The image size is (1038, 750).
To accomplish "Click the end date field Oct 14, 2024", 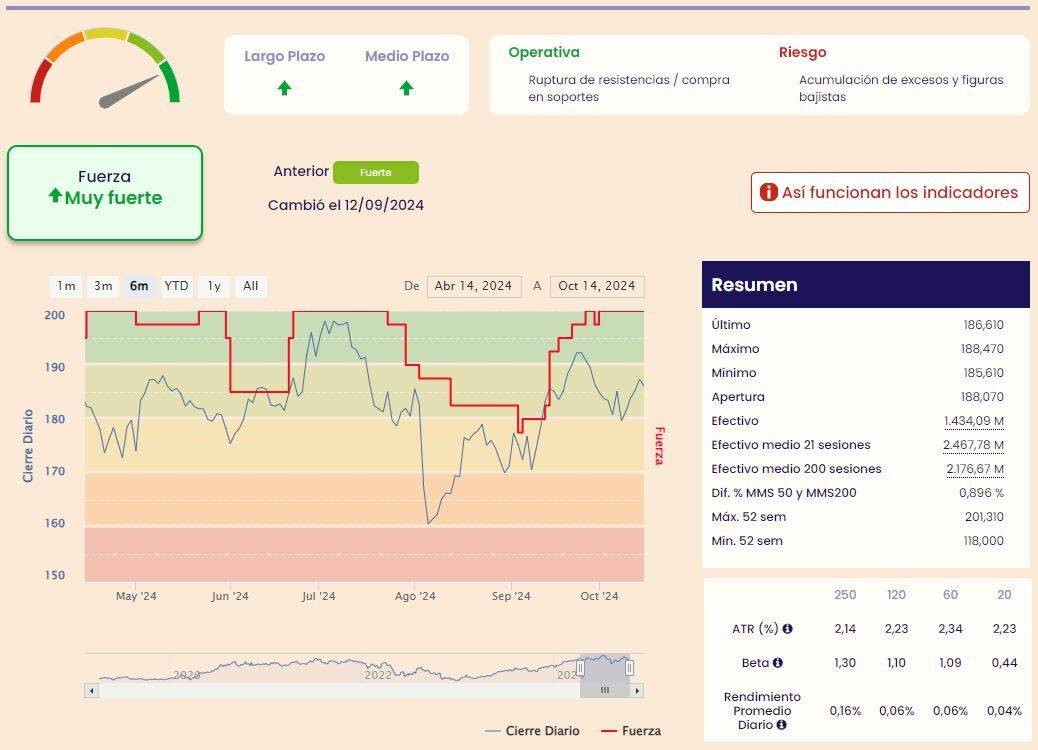I will click(597, 286).
